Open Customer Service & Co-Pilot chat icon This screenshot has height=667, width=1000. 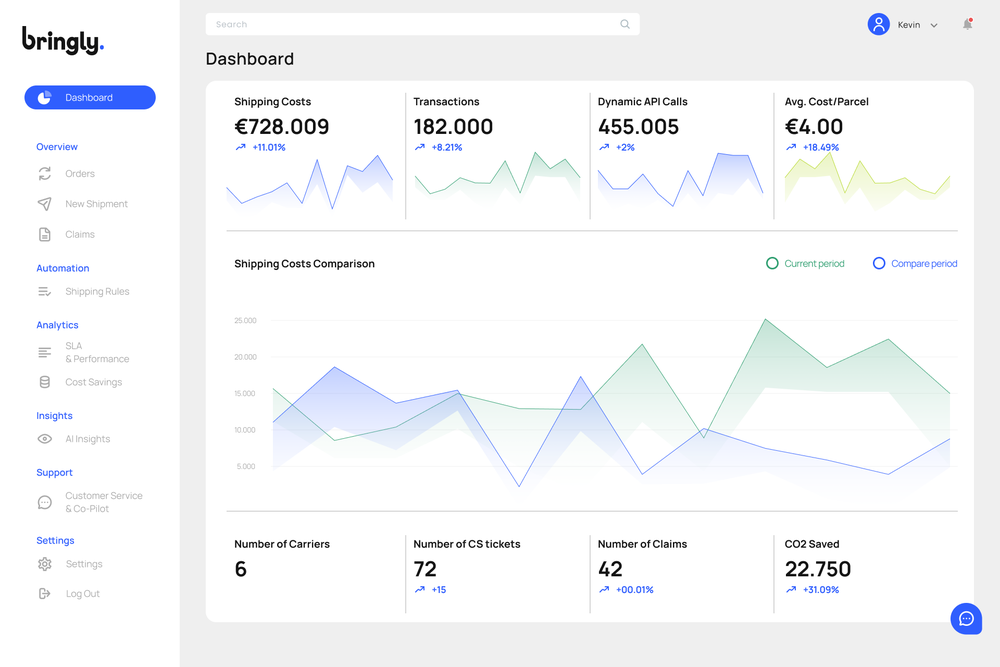[x=45, y=501]
